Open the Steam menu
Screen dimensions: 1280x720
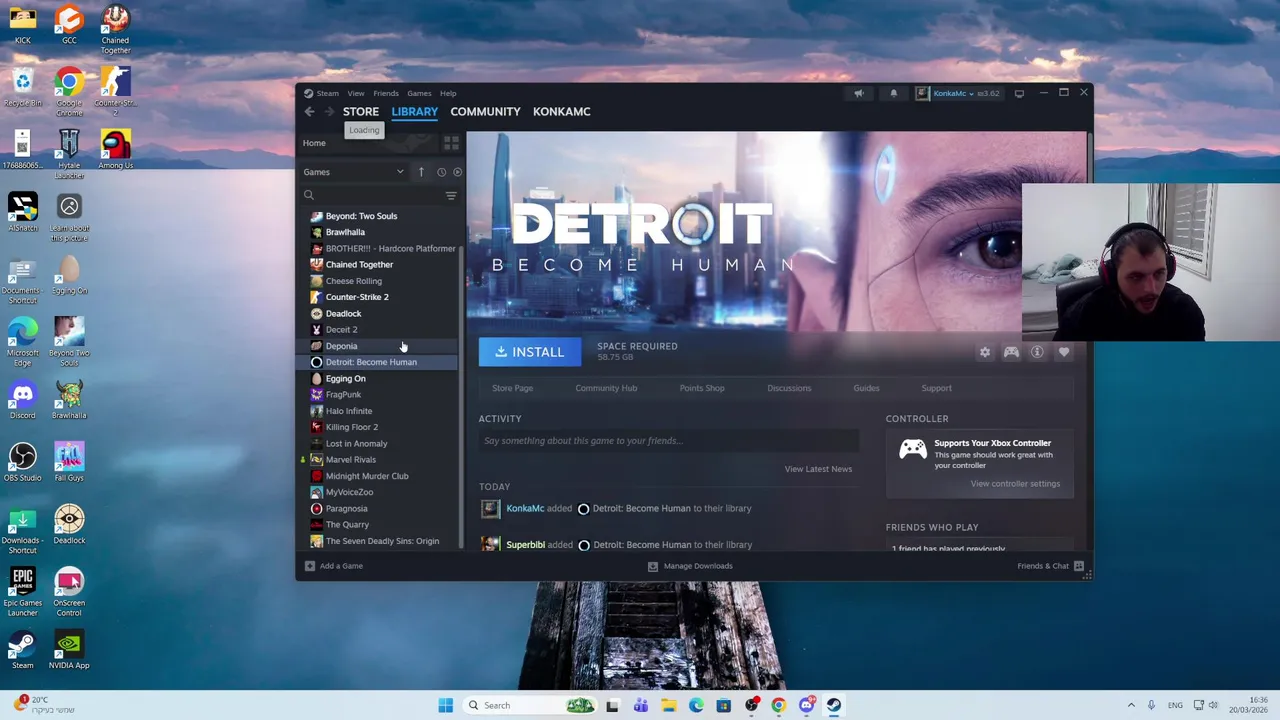tap(328, 93)
